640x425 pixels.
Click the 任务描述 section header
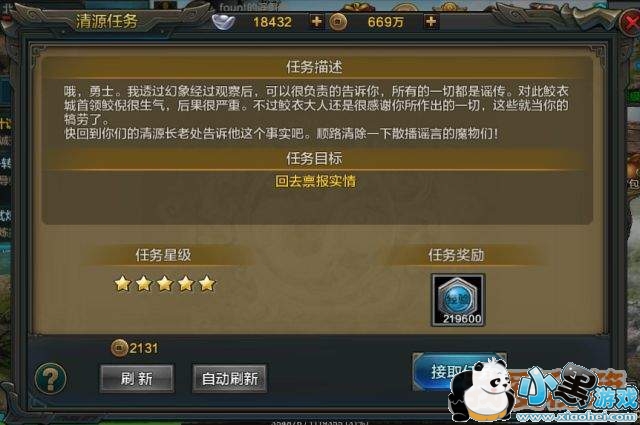pyautogui.click(x=314, y=67)
